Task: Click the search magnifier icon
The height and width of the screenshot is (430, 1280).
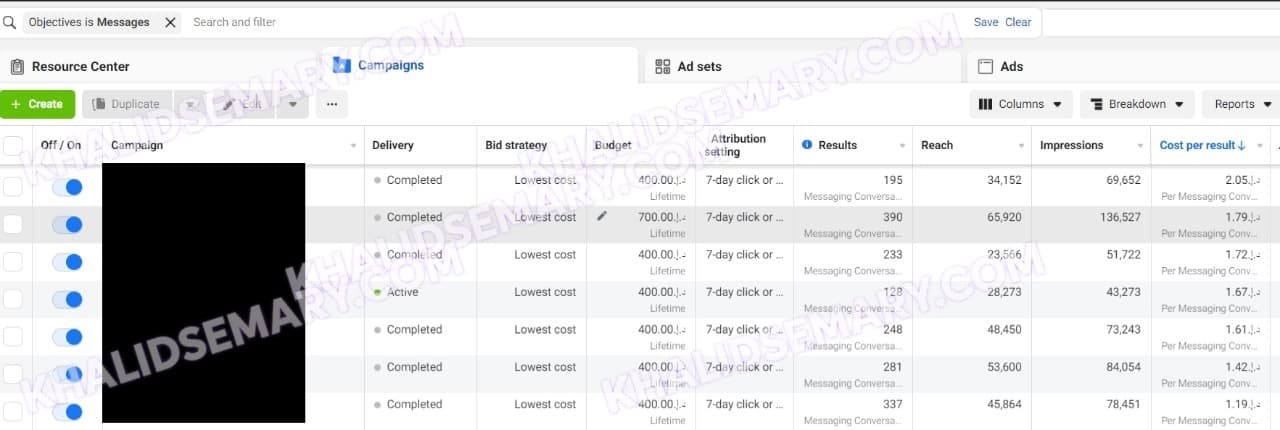Action: (x=9, y=22)
